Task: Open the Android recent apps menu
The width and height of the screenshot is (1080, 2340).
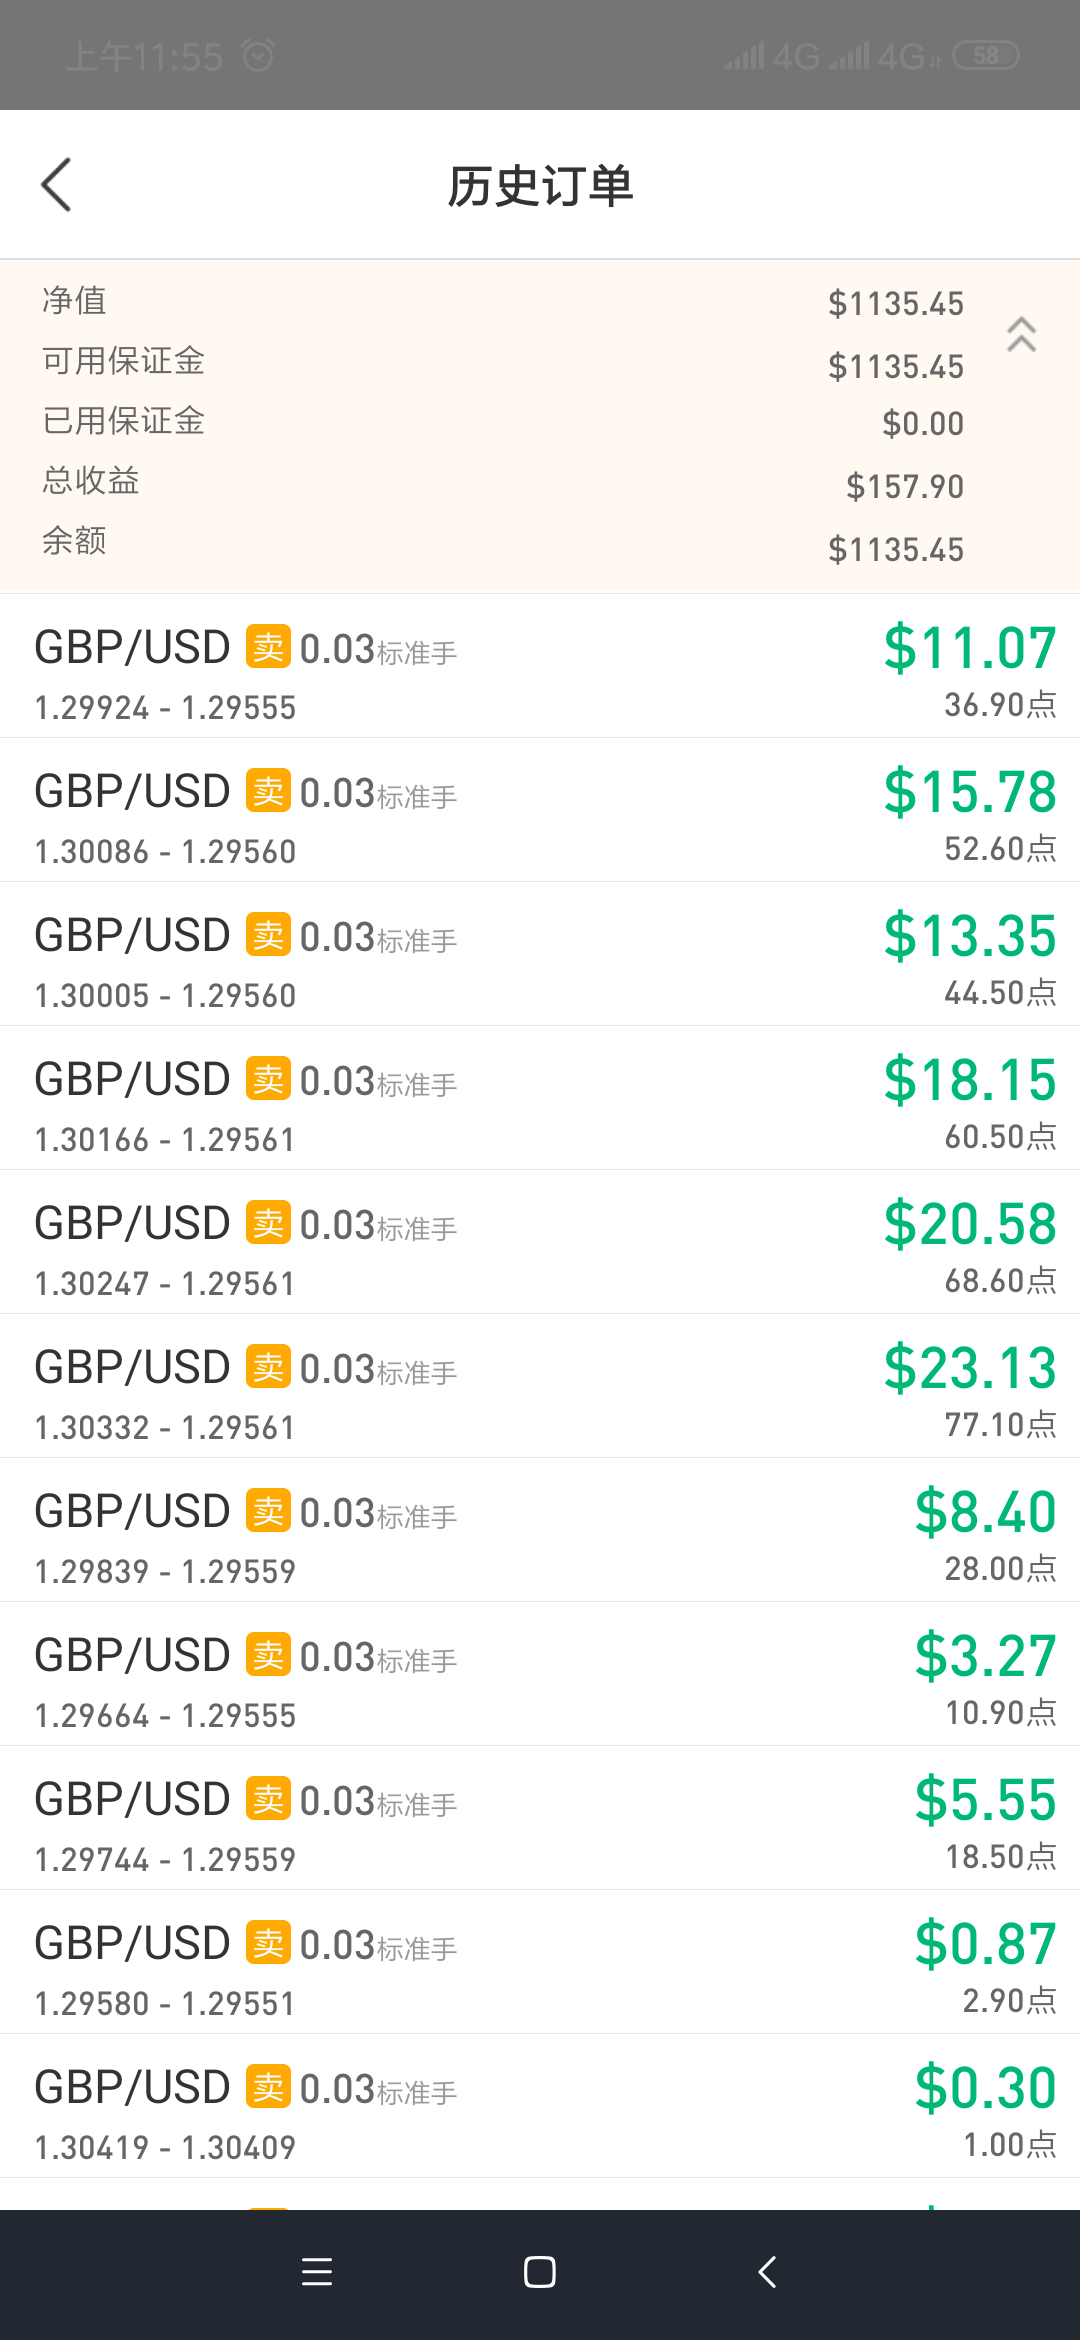Action: pos(317,2272)
